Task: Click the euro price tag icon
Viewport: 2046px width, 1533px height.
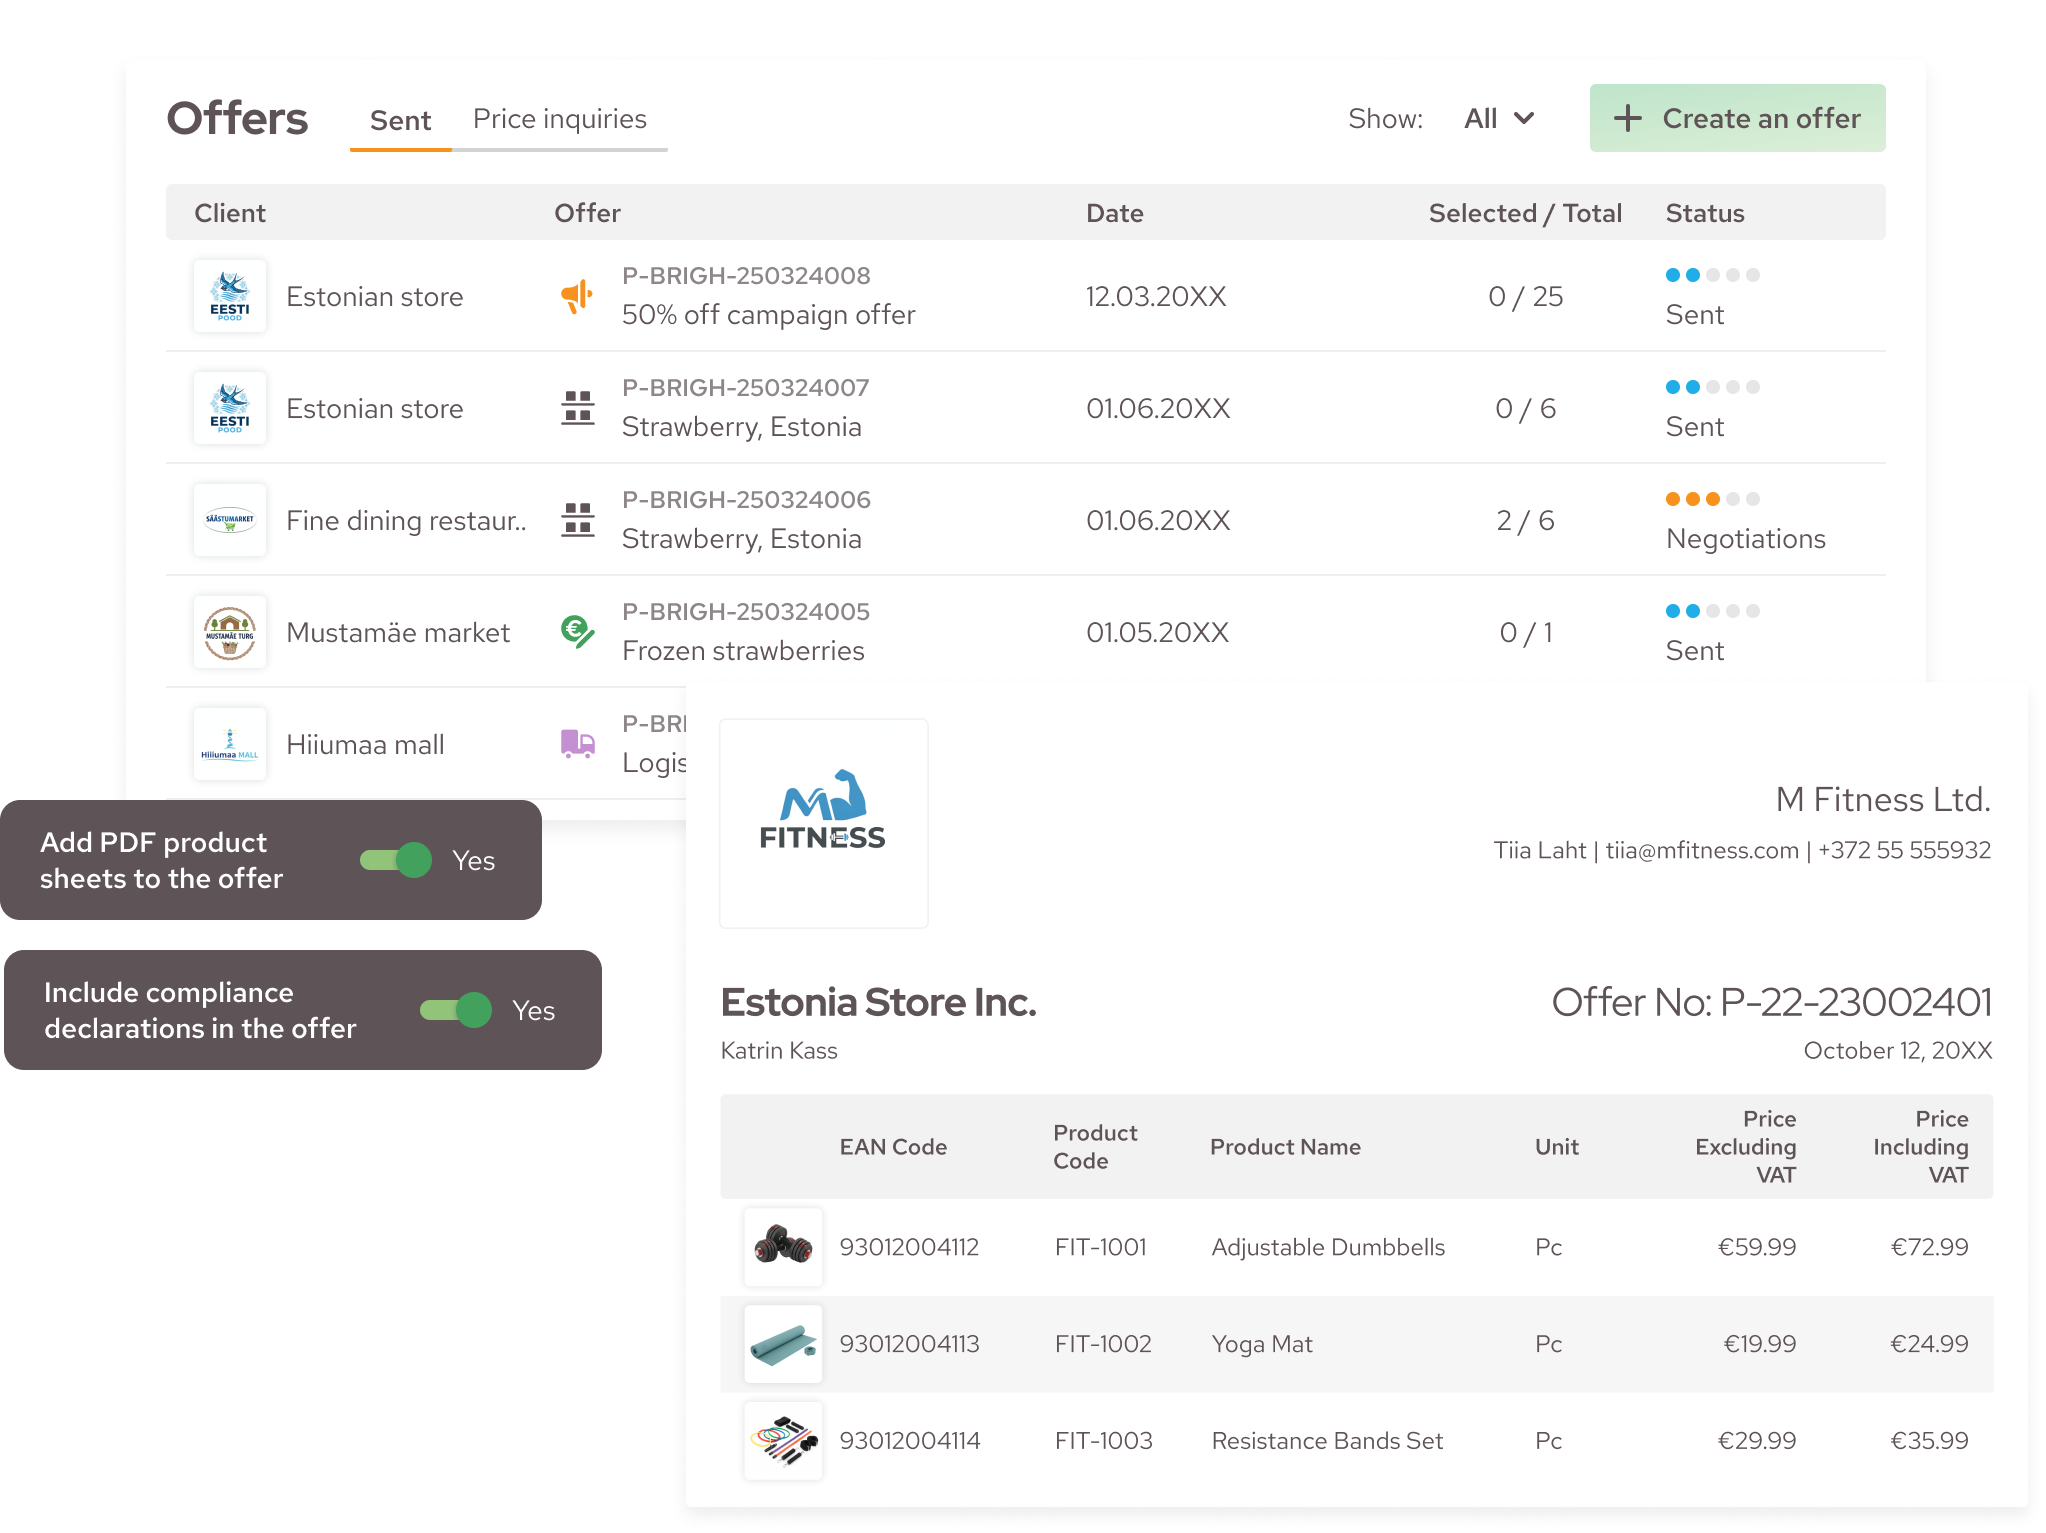Action: [577, 632]
